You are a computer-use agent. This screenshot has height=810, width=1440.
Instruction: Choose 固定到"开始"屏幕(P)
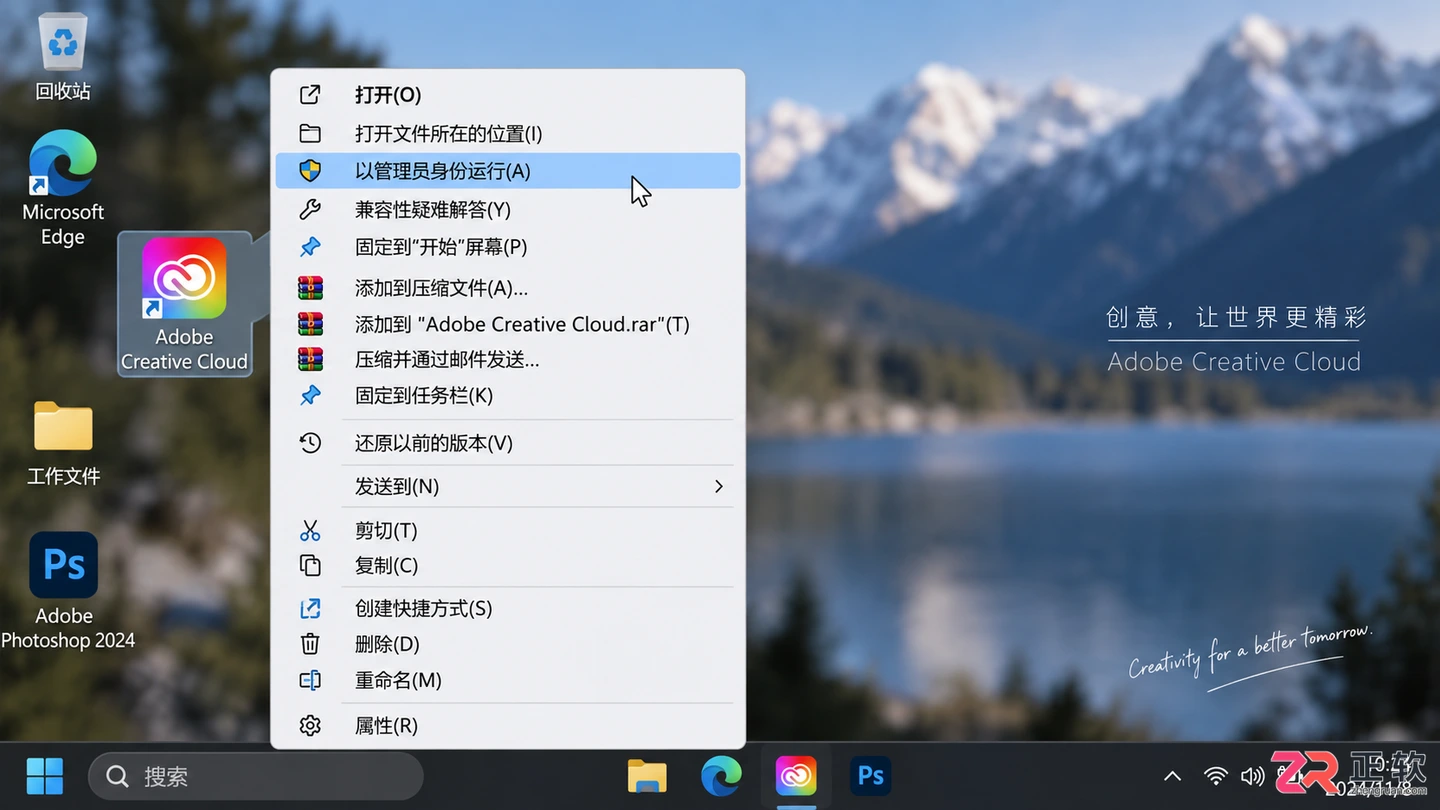tap(508, 247)
